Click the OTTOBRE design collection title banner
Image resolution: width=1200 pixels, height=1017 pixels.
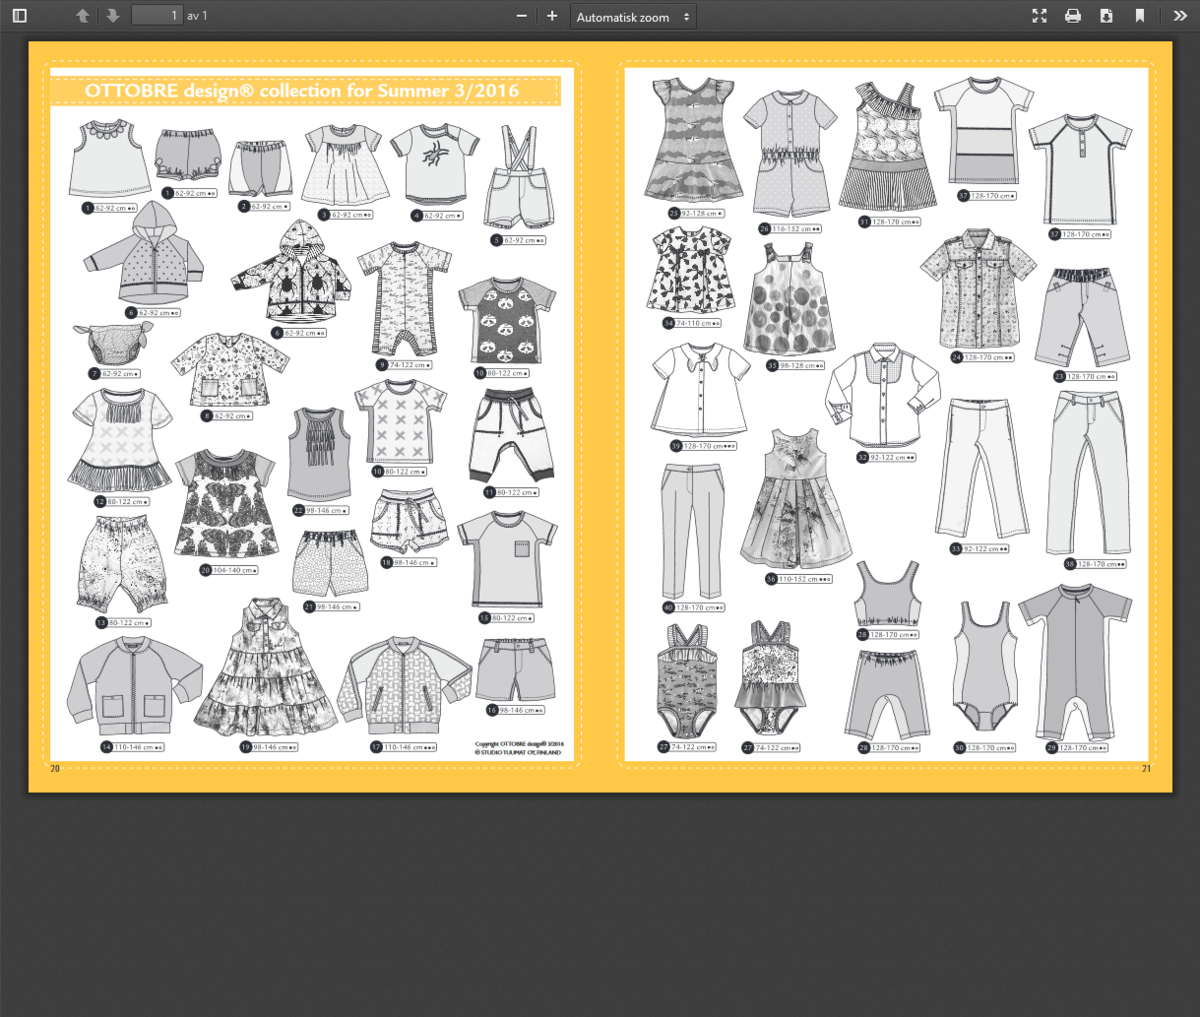[x=305, y=91]
